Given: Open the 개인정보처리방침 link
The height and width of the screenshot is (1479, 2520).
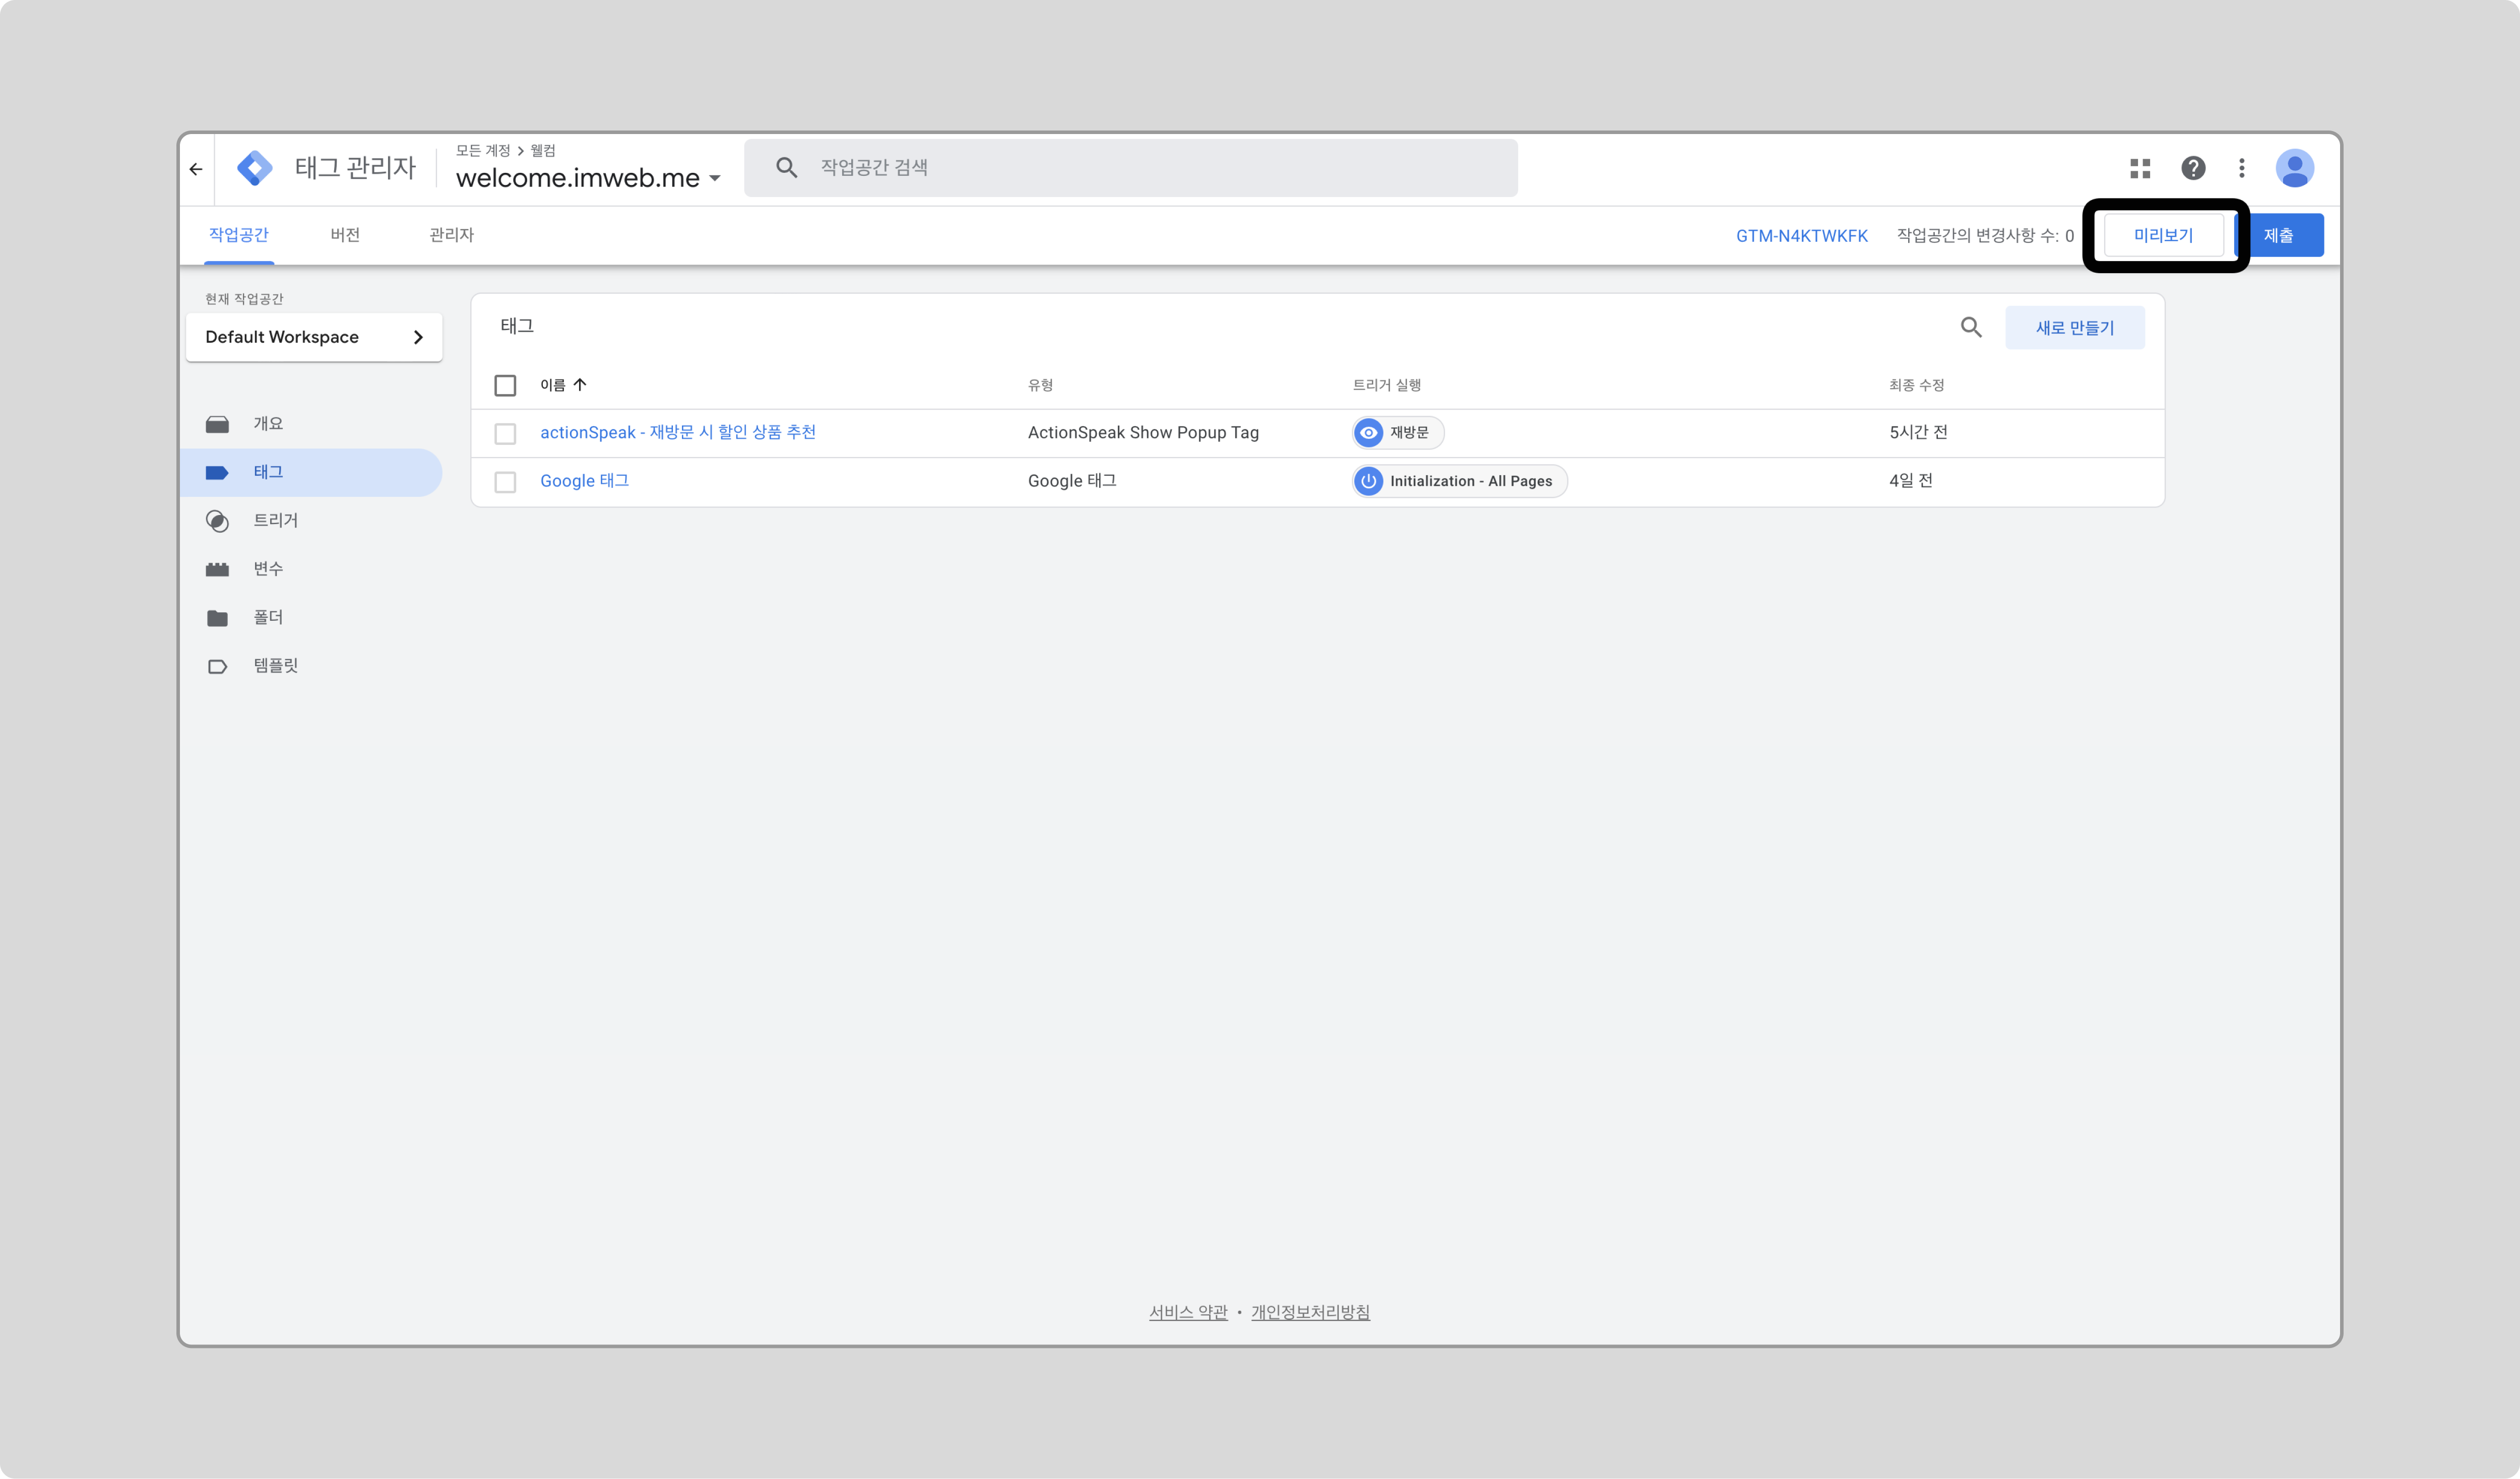Looking at the screenshot, I should point(1310,1312).
